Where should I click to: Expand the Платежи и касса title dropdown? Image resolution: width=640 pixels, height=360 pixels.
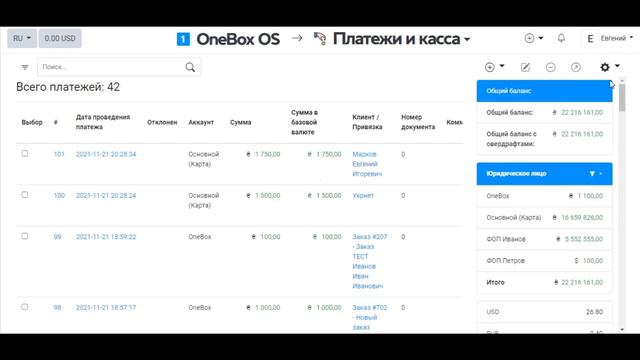[467, 40]
